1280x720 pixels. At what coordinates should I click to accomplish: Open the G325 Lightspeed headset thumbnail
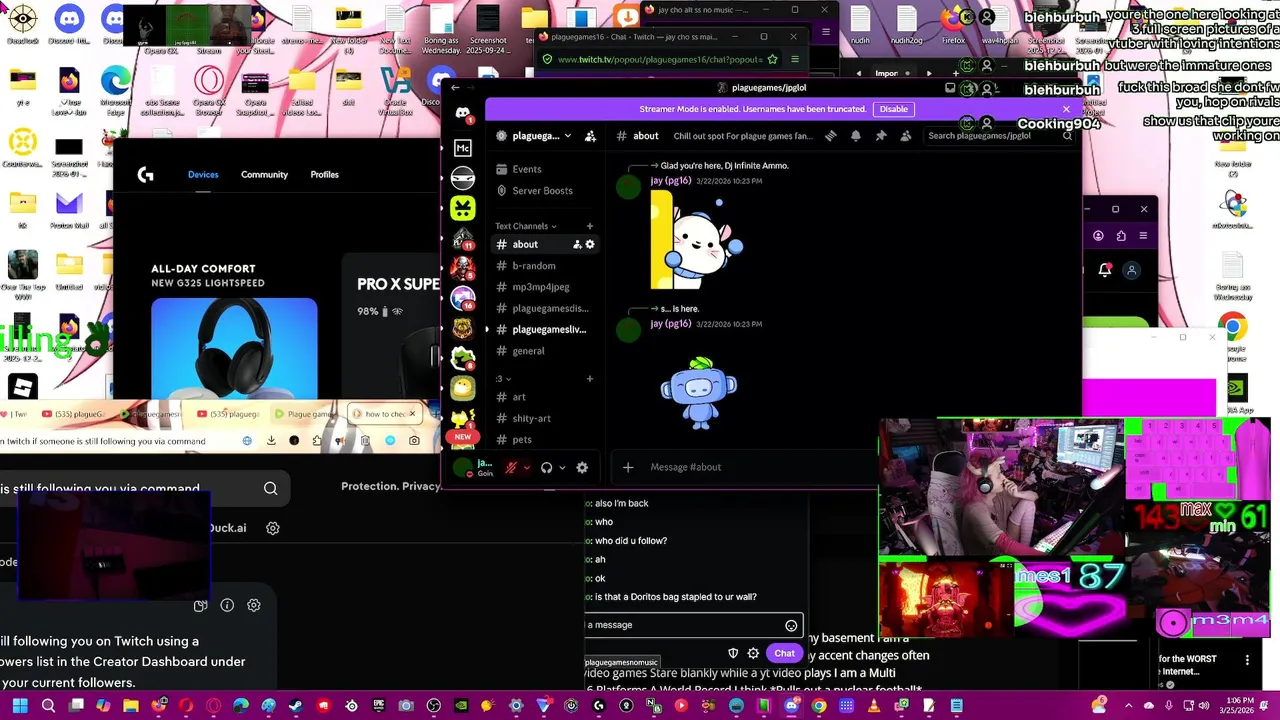click(234, 348)
